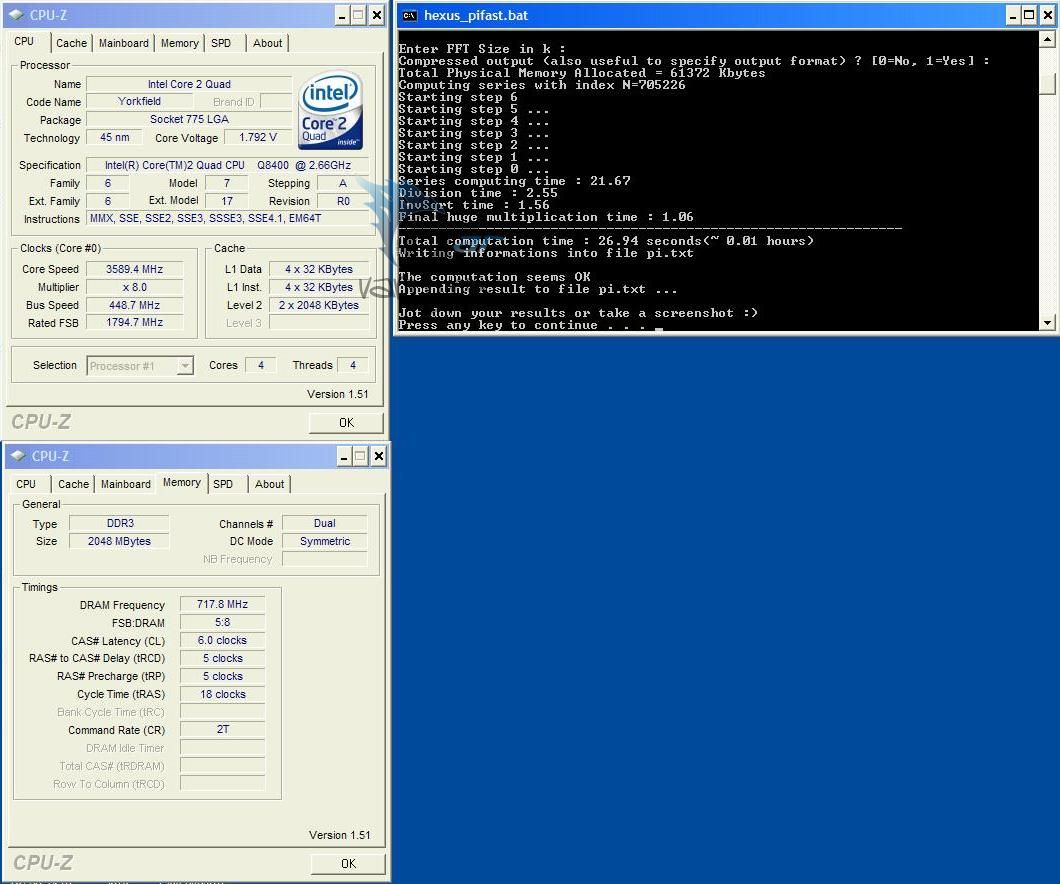This screenshot has width=1060, height=884.
Task: Minimize the top CPU-Z window
Action: (x=343, y=16)
